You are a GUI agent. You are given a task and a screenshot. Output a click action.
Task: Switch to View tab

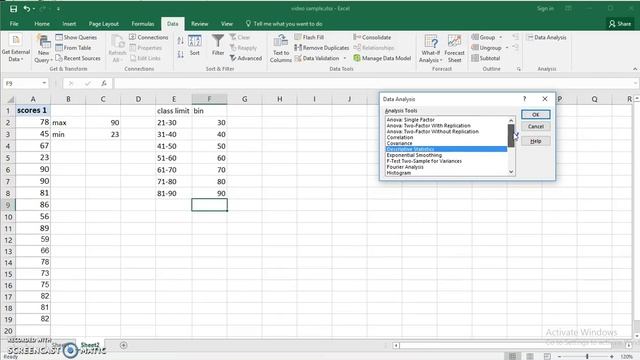click(227, 24)
